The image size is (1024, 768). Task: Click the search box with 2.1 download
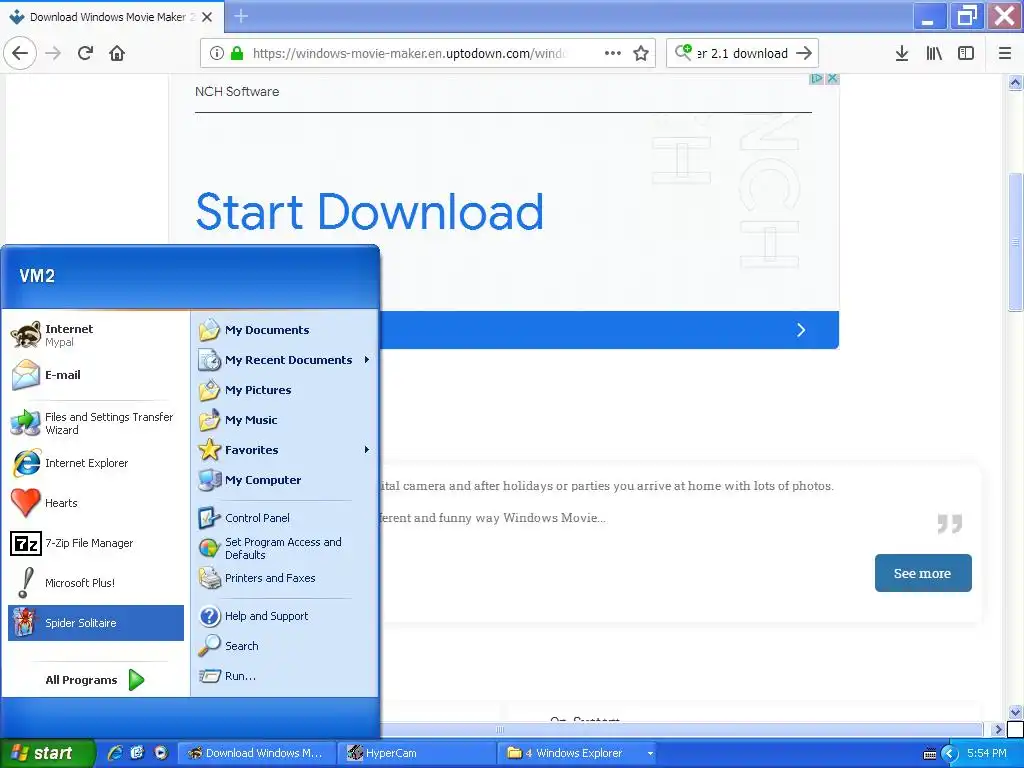pyautogui.click(x=742, y=53)
